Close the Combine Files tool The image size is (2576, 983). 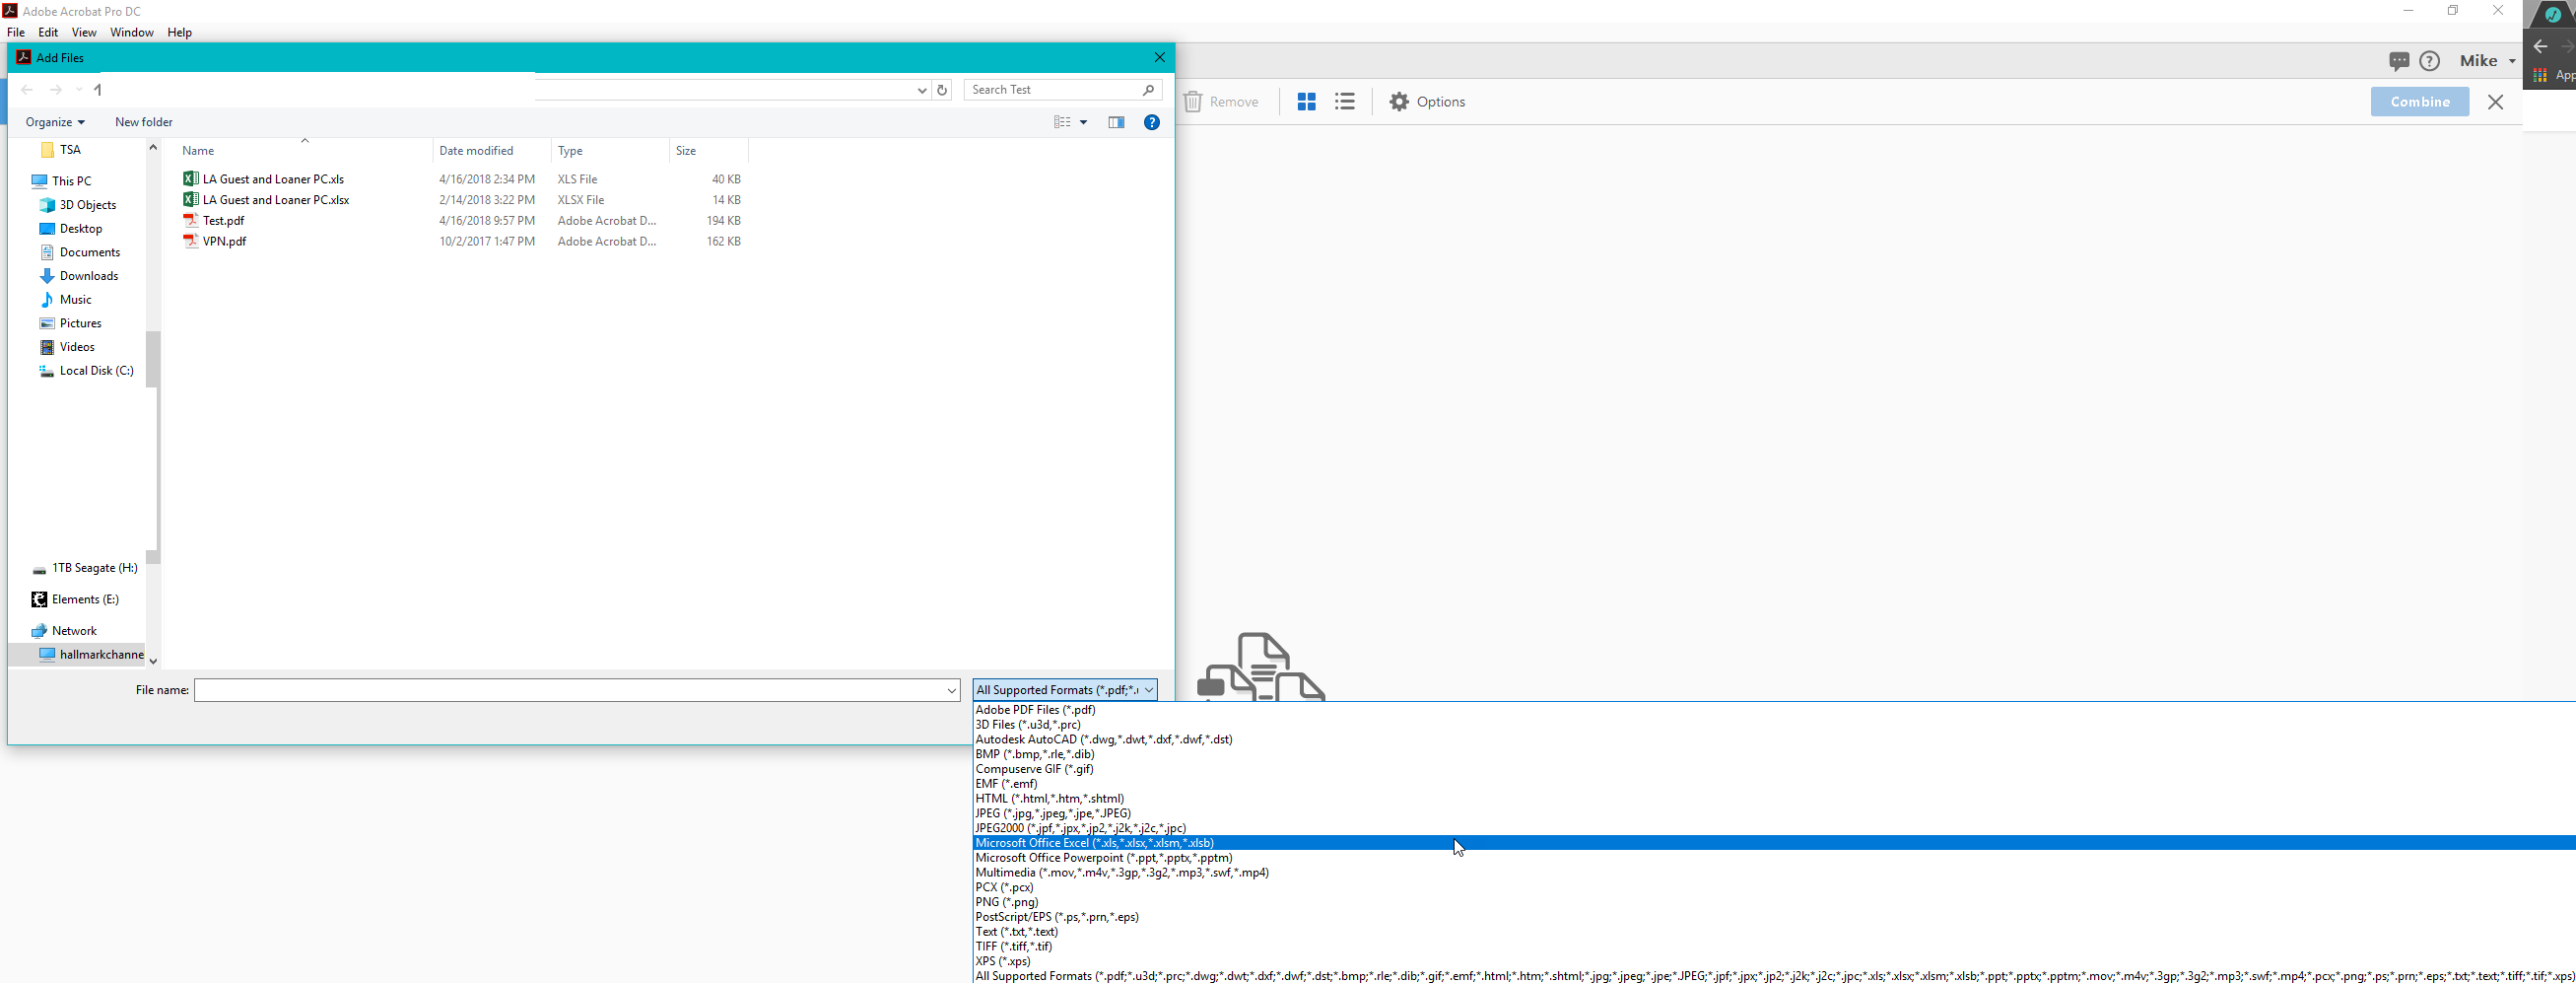[x=2496, y=102]
